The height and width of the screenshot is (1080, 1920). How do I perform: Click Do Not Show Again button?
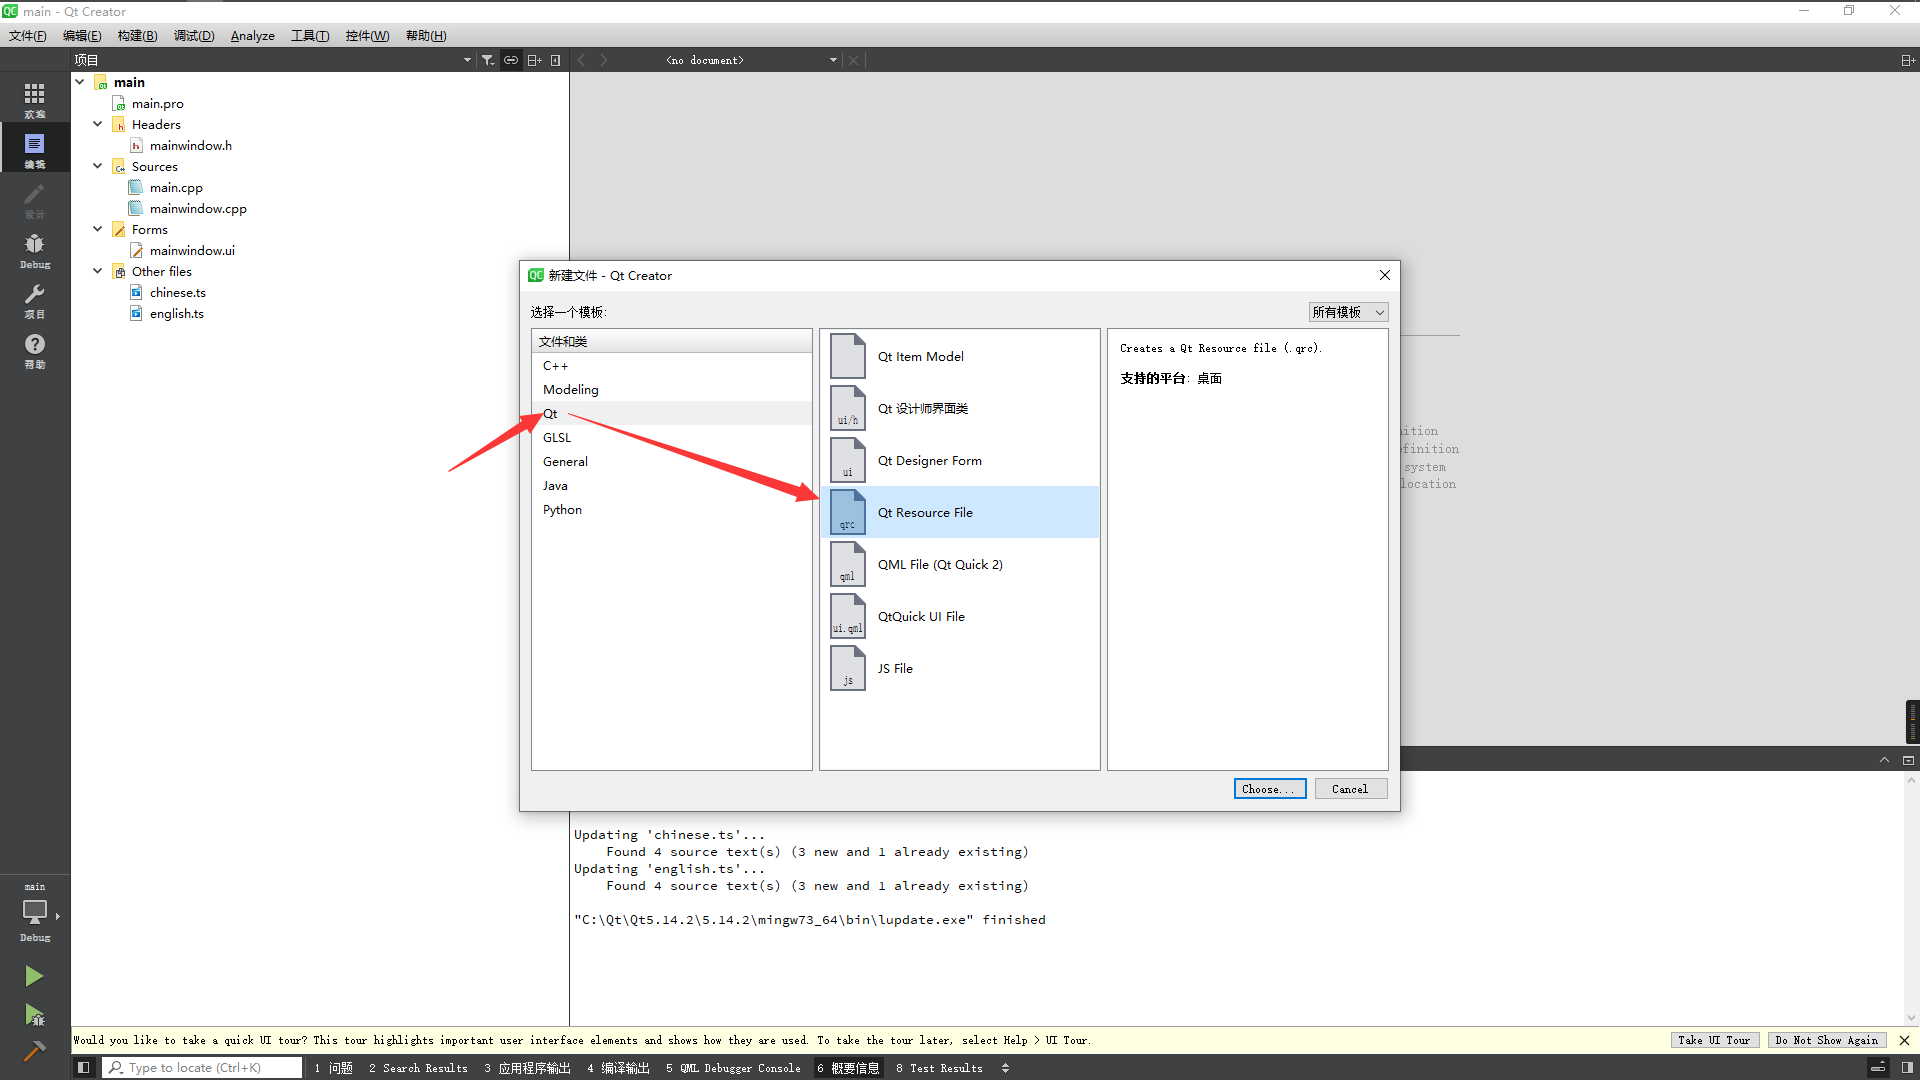[x=1827, y=1040]
